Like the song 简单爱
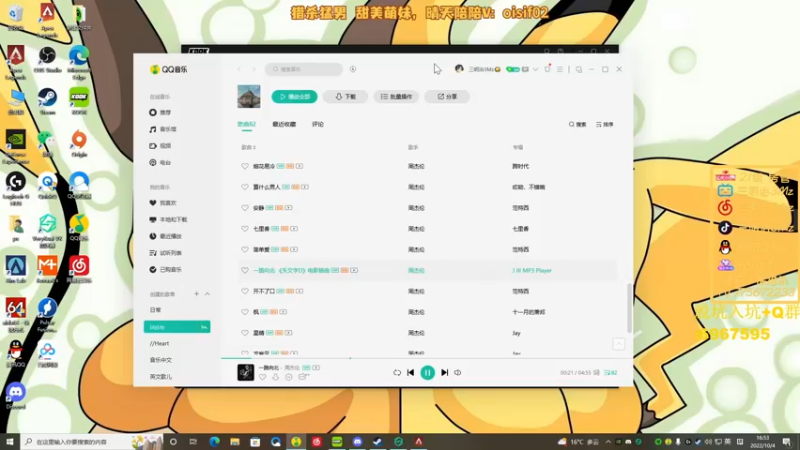 pos(245,249)
